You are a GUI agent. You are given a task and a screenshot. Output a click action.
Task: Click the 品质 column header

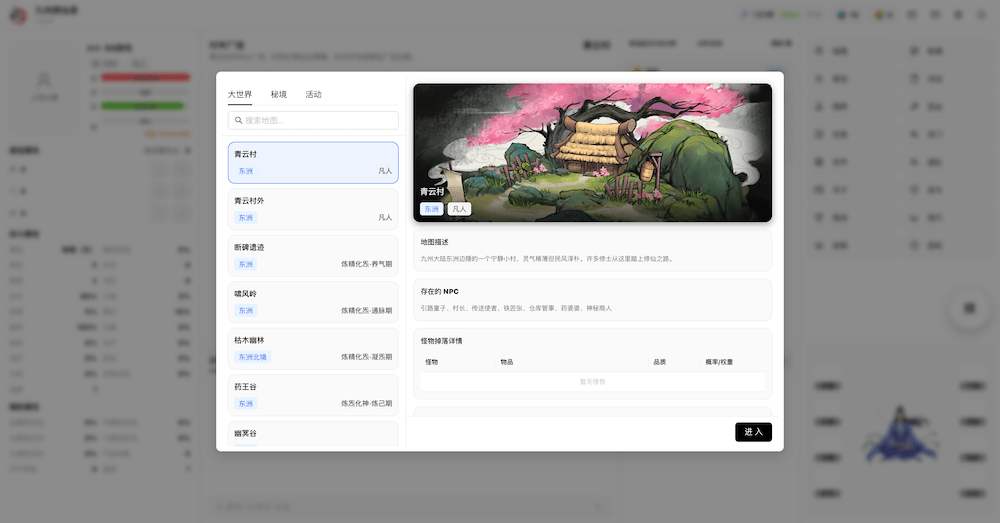tap(659, 362)
